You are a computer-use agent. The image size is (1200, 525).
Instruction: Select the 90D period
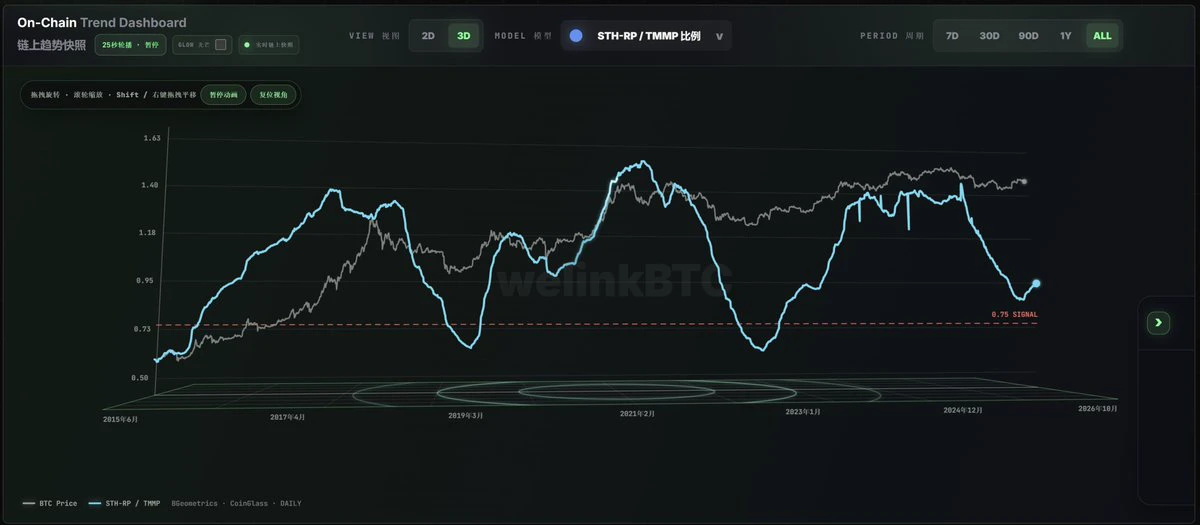coord(1028,36)
